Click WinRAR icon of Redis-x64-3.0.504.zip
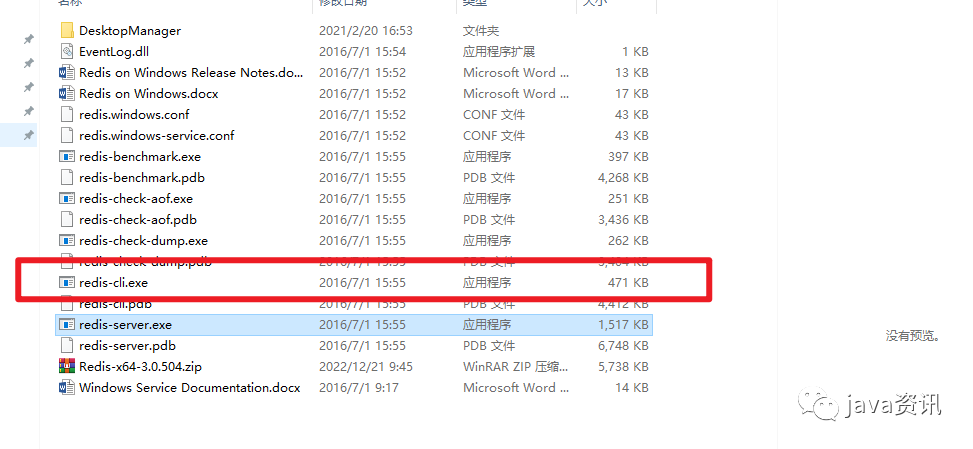The image size is (973, 449). click(67, 367)
